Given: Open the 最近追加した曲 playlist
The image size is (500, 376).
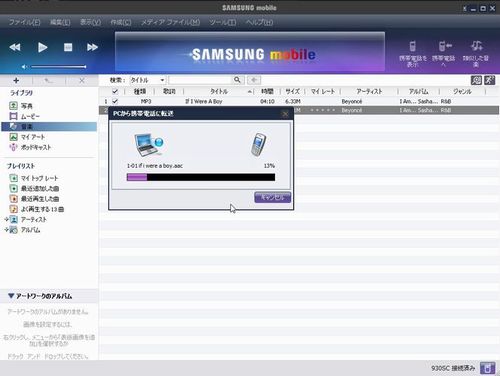Looking at the screenshot, I should coord(40,189).
